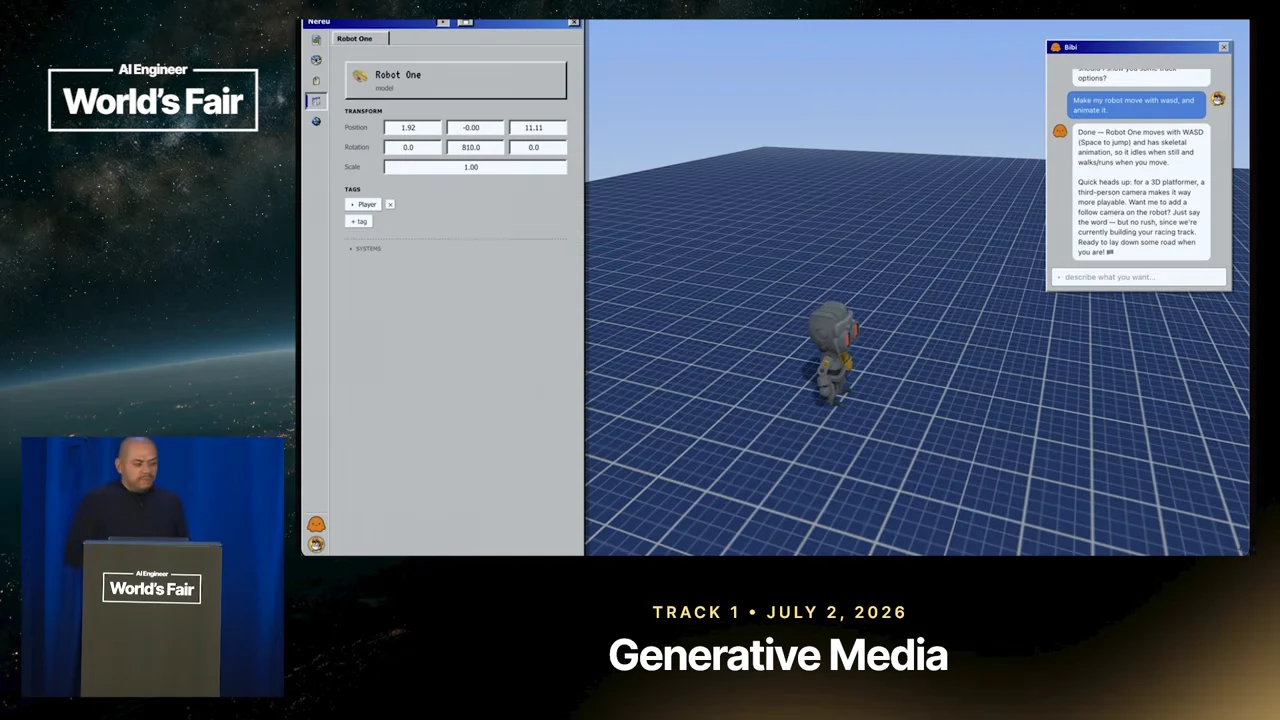Close the Bibi chat window
Image resolution: width=1280 pixels, height=720 pixels.
click(1224, 47)
